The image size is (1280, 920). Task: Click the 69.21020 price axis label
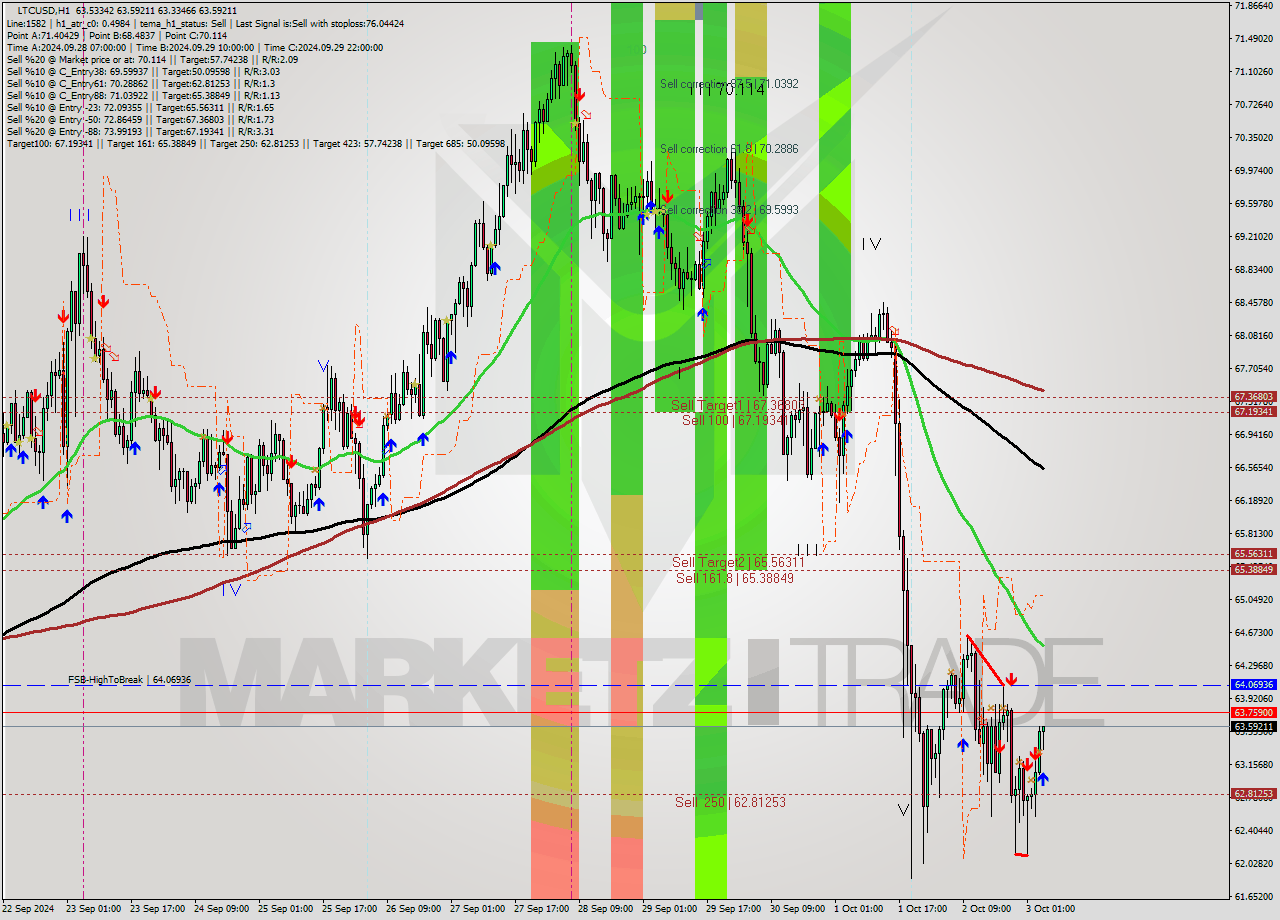pyautogui.click(x=1253, y=237)
